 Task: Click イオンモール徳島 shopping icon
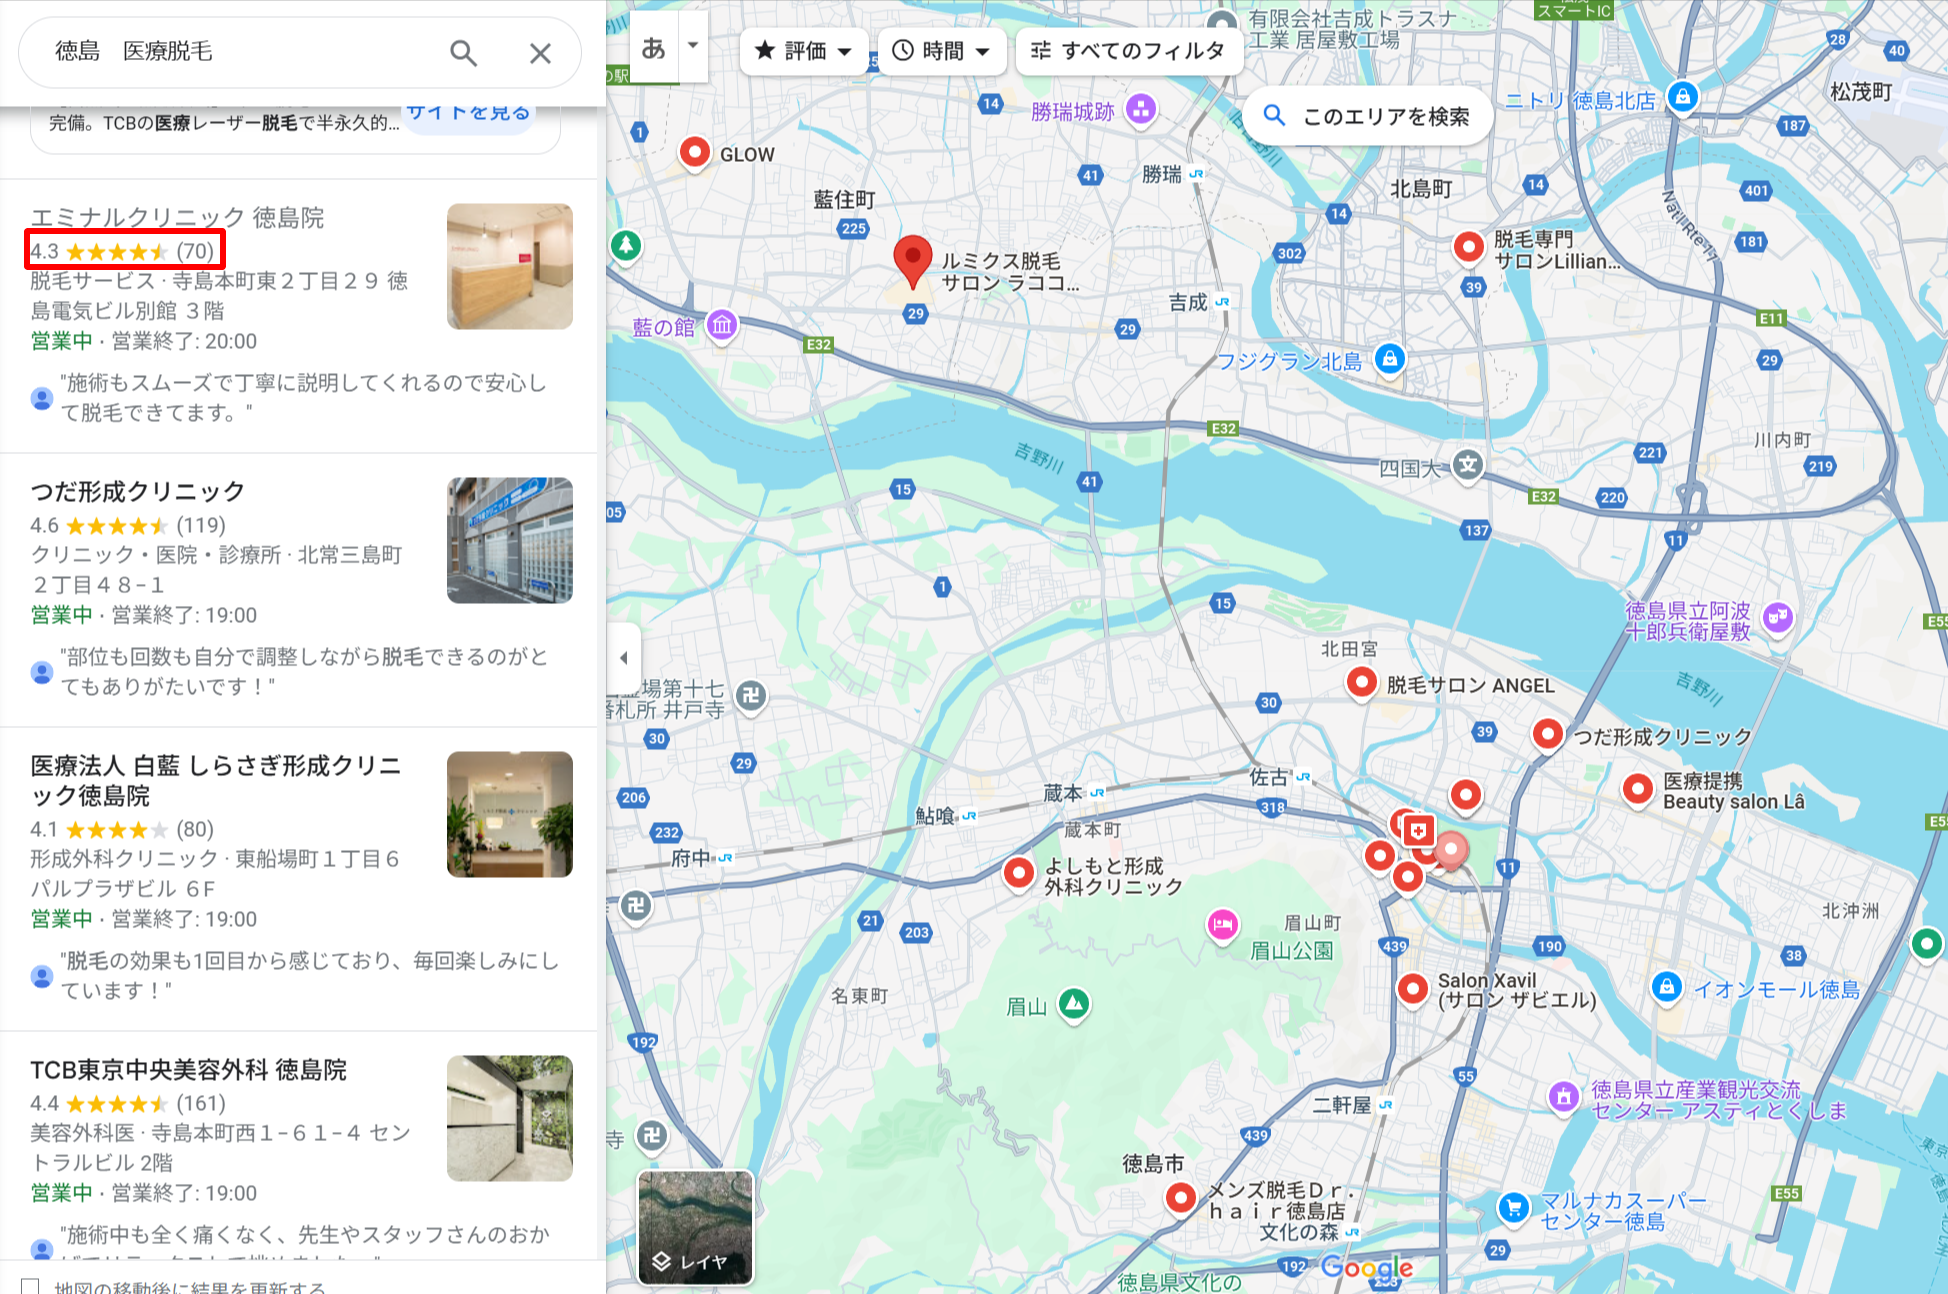pyautogui.click(x=1666, y=987)
